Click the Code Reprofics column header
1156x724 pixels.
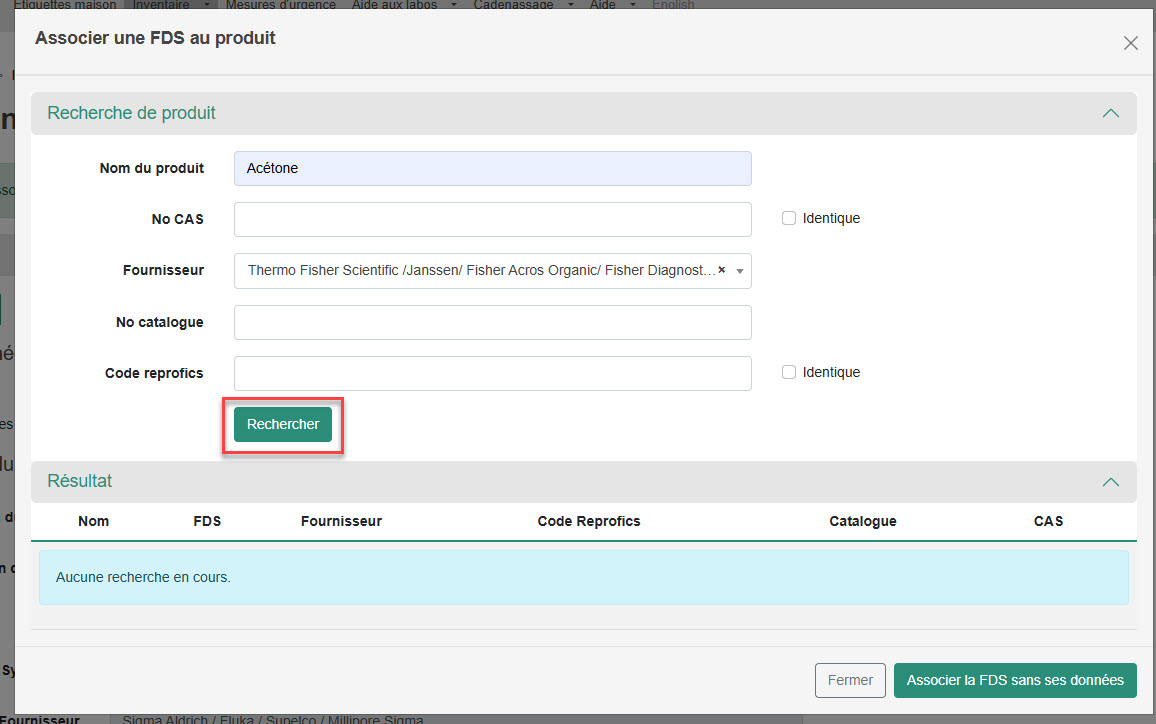click(588, 521)
